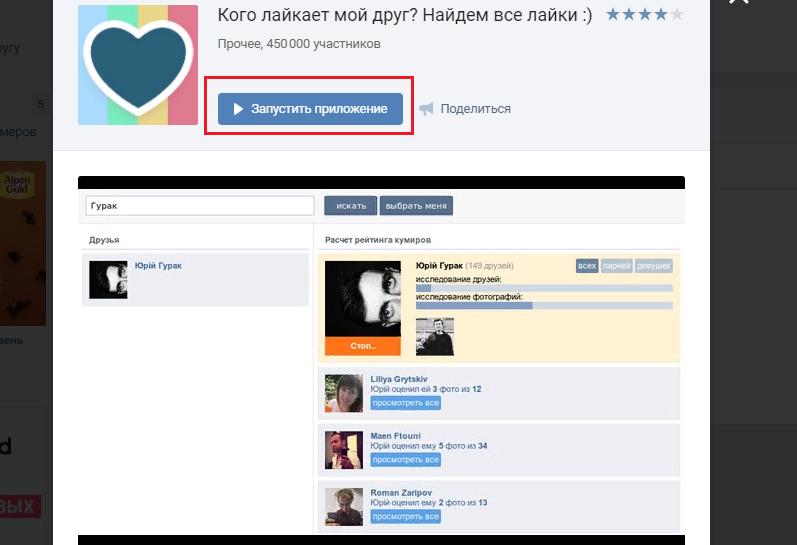Viewport: 797px width, 545px height.
Task: Click просмотреть все under Maen Ftouni
Action: pos(405,460)
